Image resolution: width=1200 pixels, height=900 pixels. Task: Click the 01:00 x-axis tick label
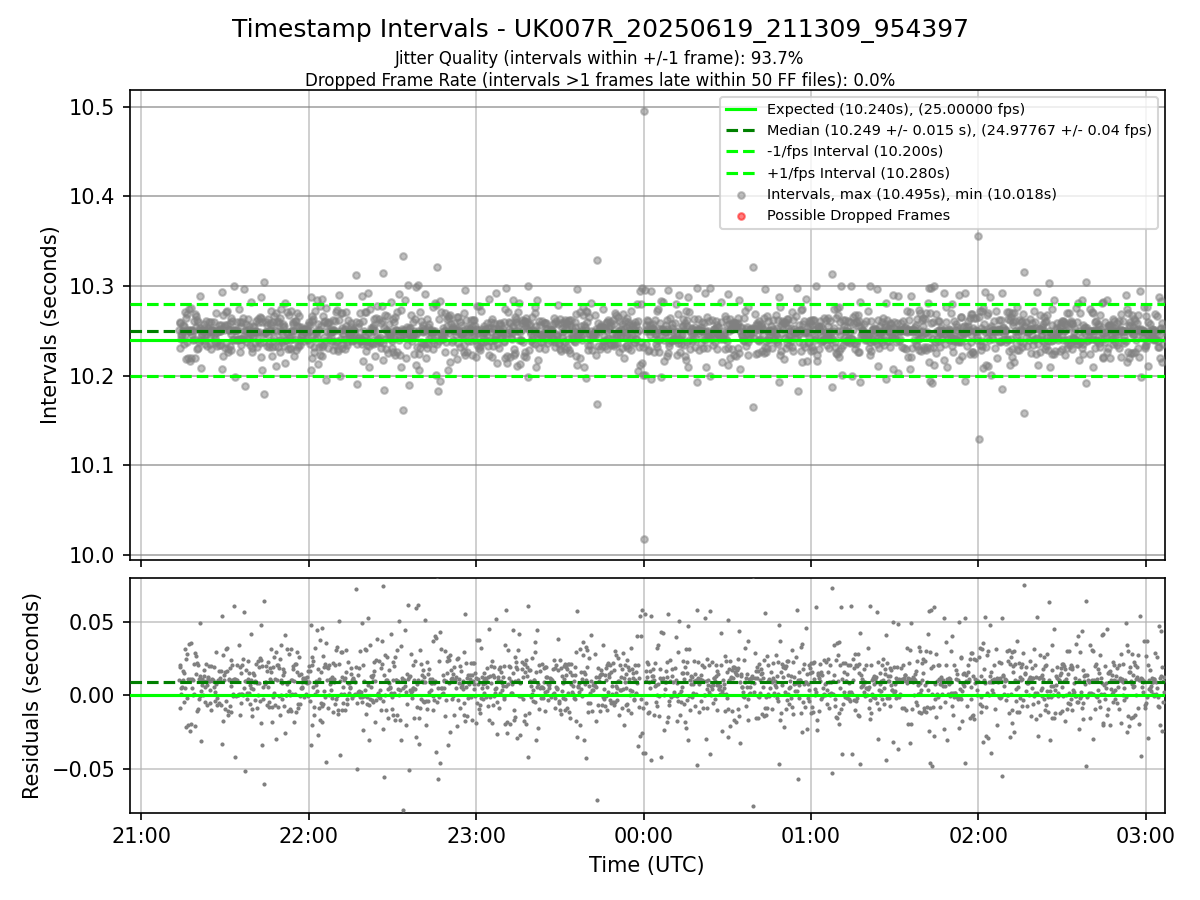(x=810, y=833)
